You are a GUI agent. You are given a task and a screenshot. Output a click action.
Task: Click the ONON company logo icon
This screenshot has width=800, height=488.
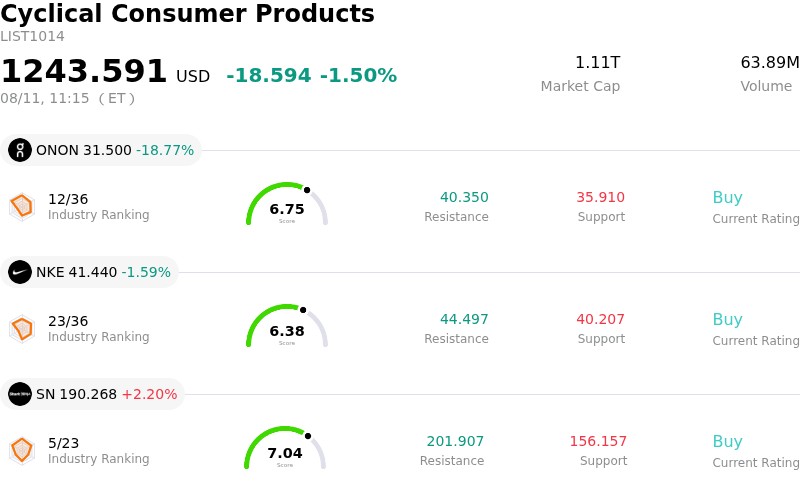[x=20, y=150]
